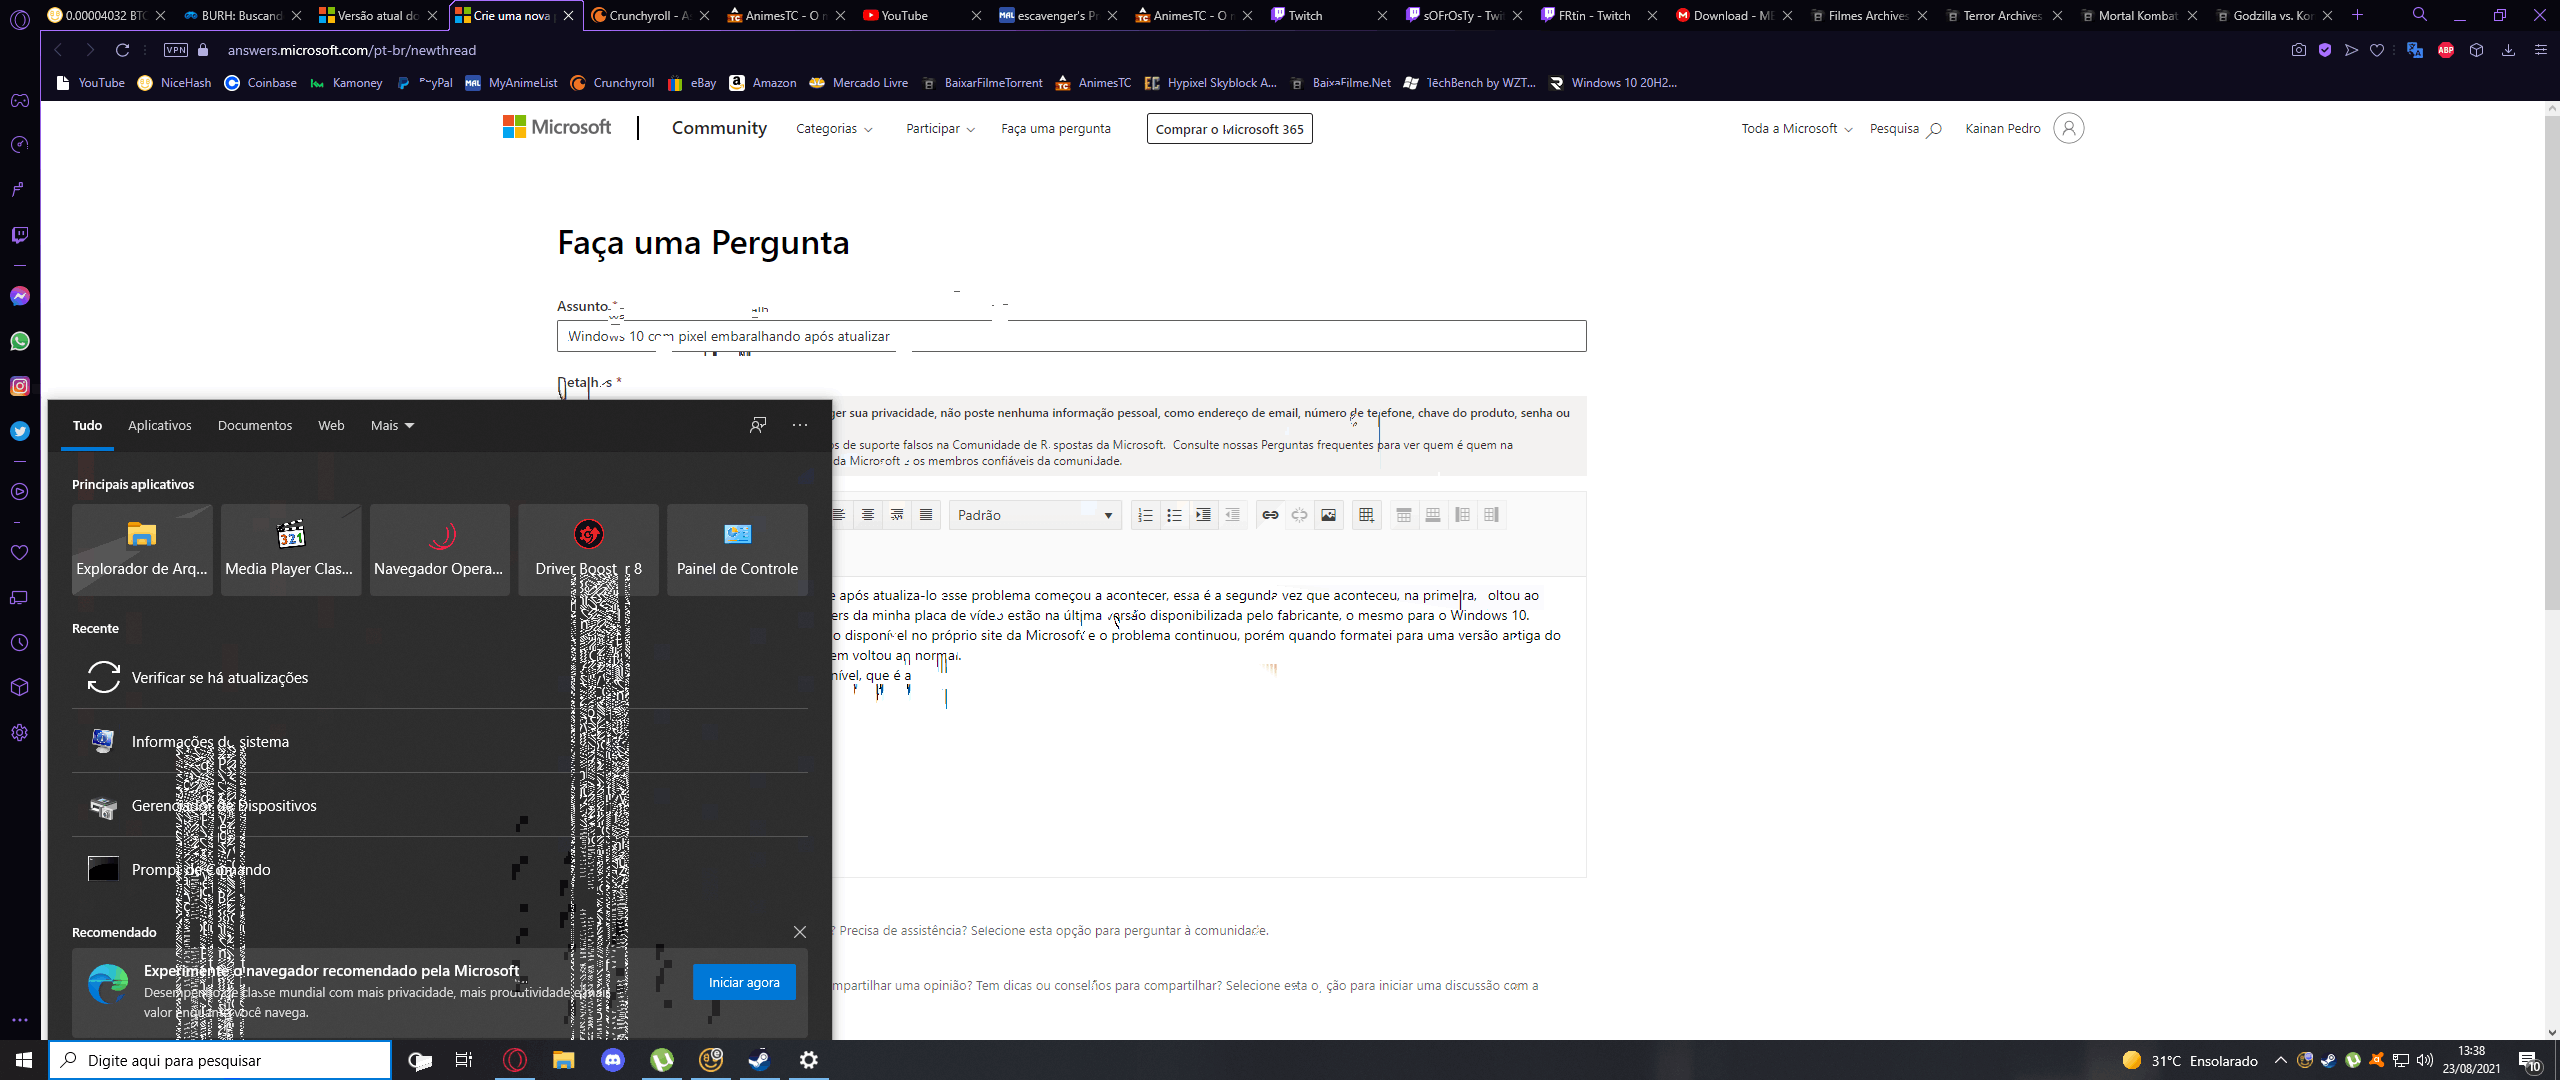Click the Assunto subject input field
Viewport: 2560px width, 1080px height.
[1071, 336]
